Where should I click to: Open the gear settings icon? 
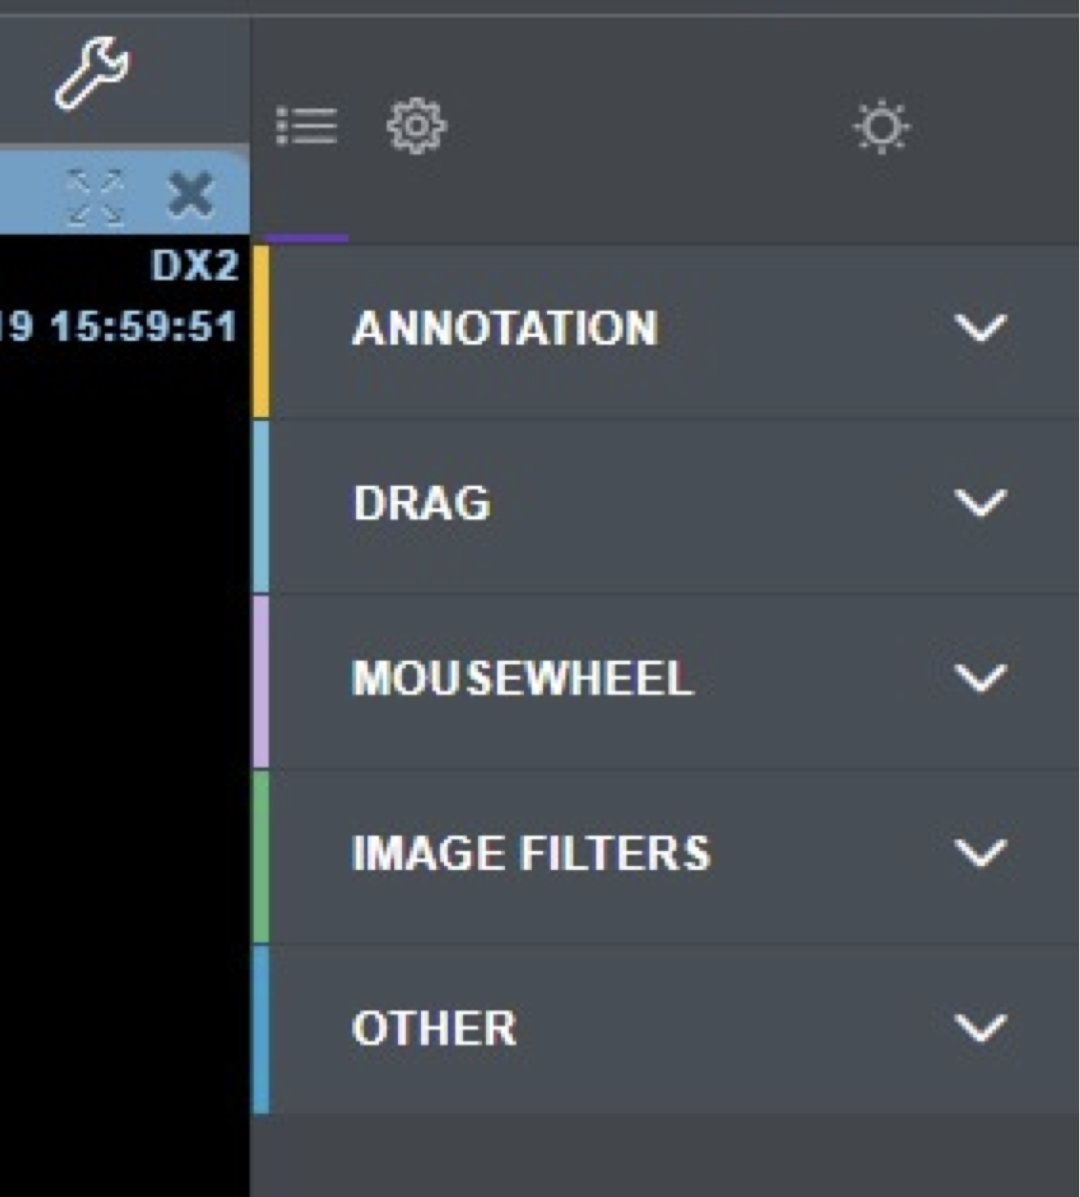416,127
